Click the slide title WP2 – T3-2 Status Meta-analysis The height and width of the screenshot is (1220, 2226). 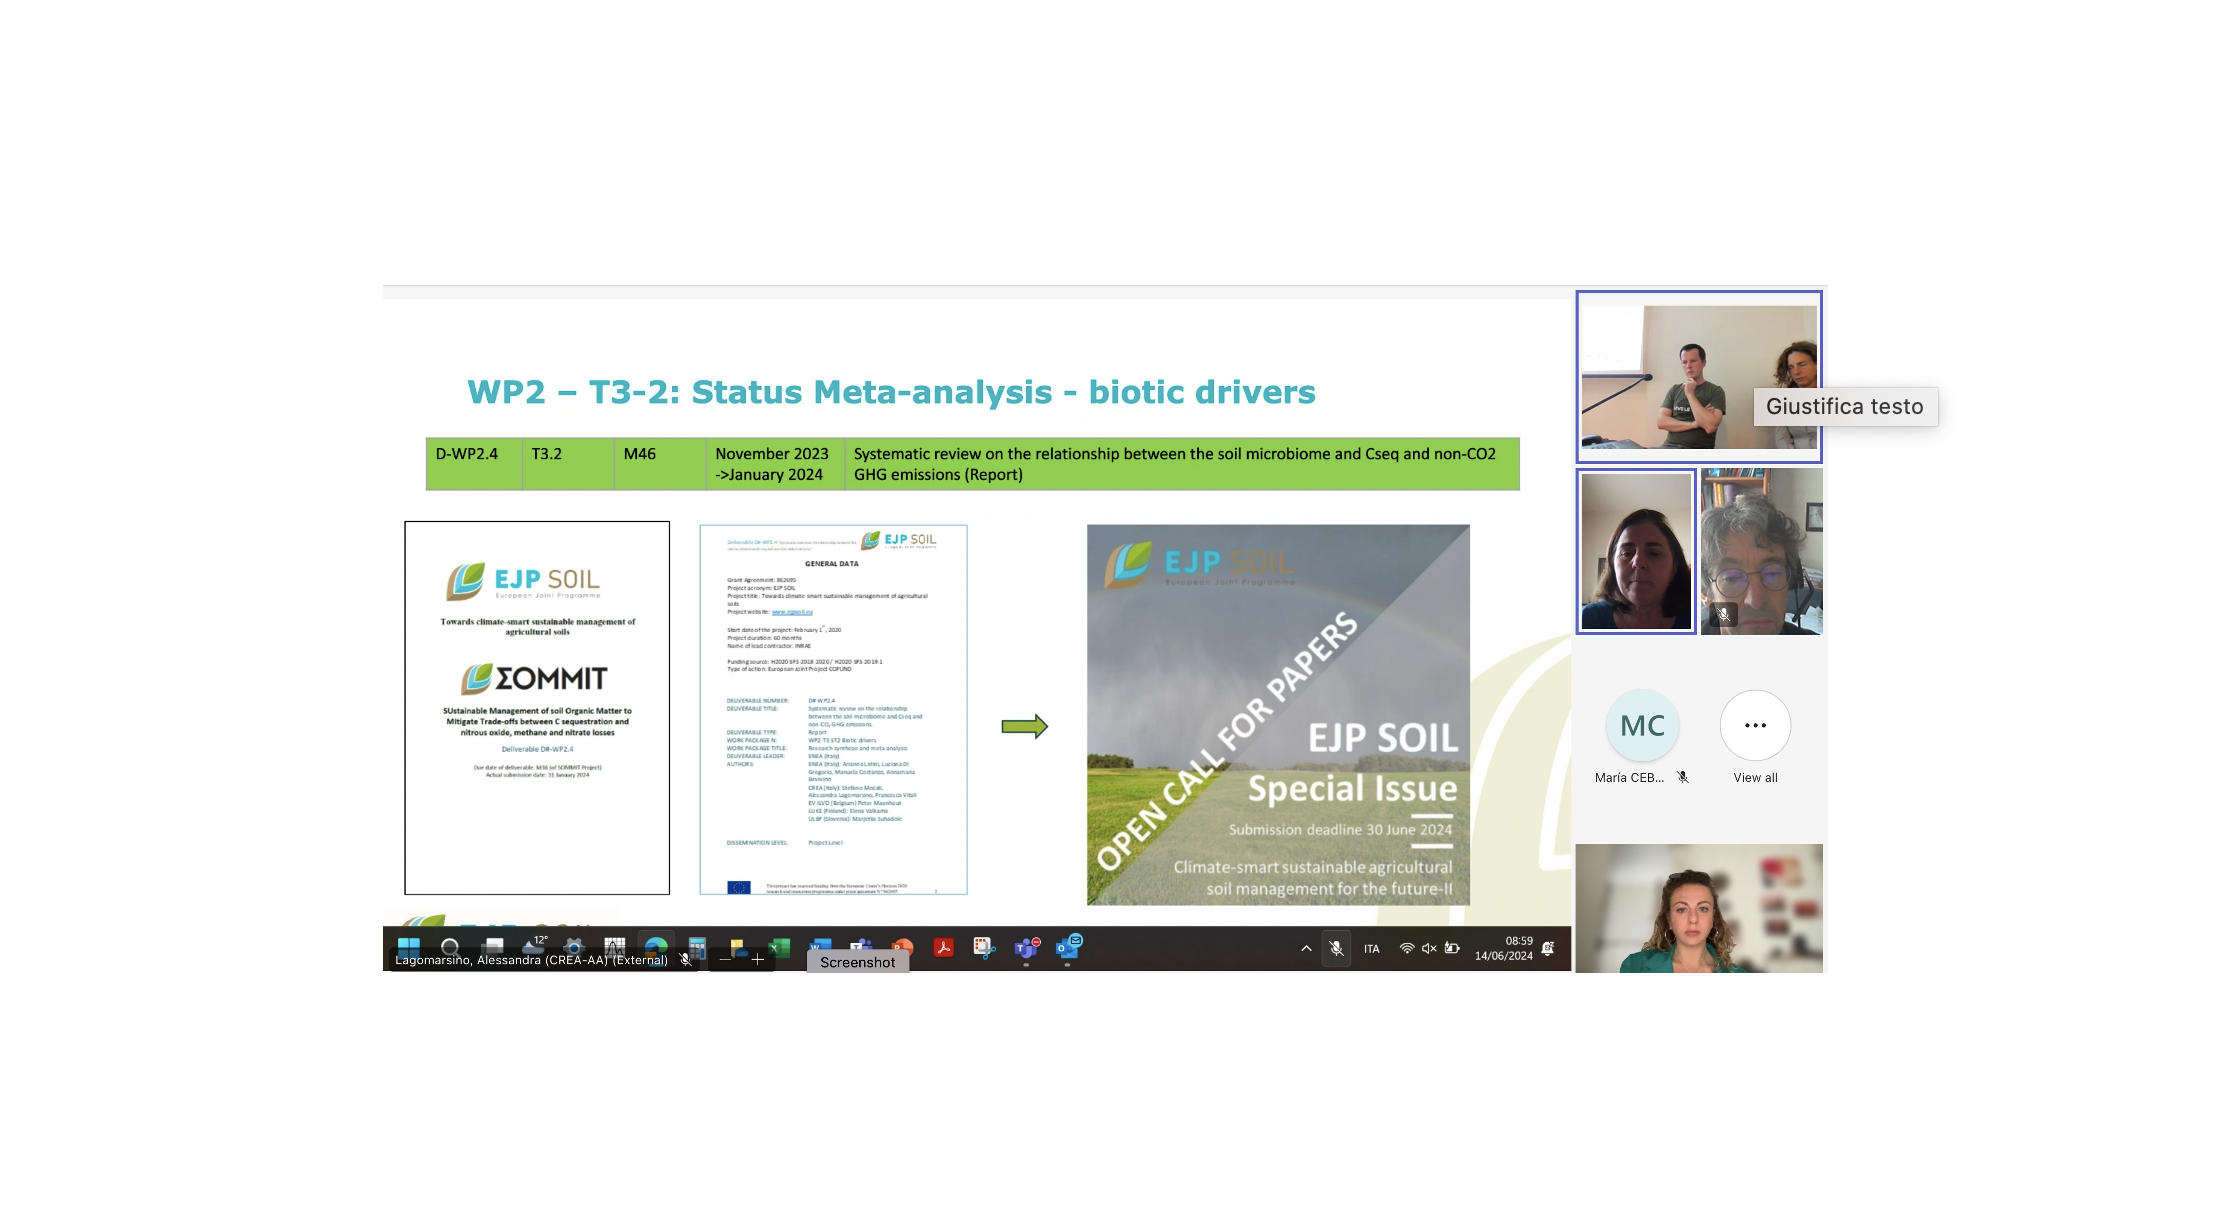(x=891, y=392)
